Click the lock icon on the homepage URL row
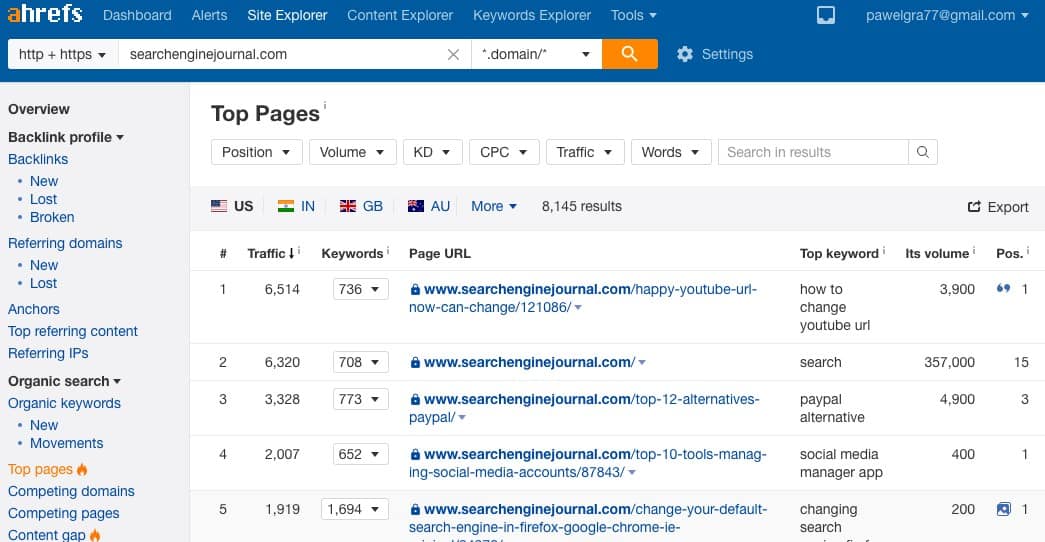This screenshot has width=1045, height=542. (x=415, y=363)
